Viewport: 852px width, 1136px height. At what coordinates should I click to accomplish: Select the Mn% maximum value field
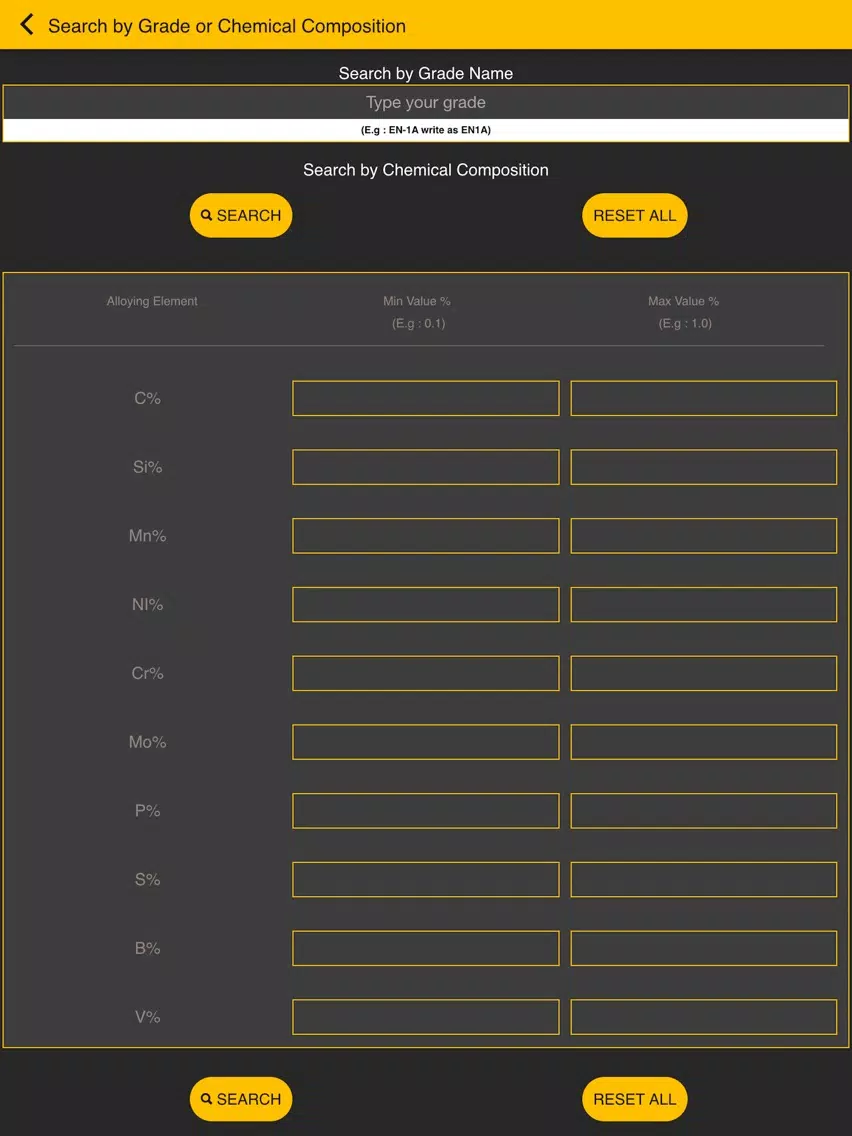coord(703,536)
